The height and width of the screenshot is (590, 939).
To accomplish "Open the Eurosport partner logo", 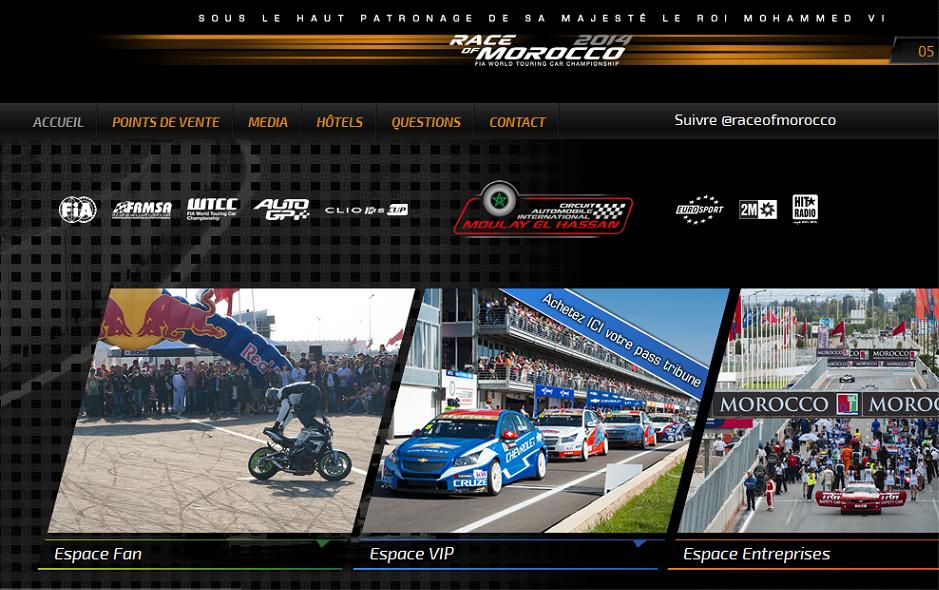I will click(x=699, y=210).
